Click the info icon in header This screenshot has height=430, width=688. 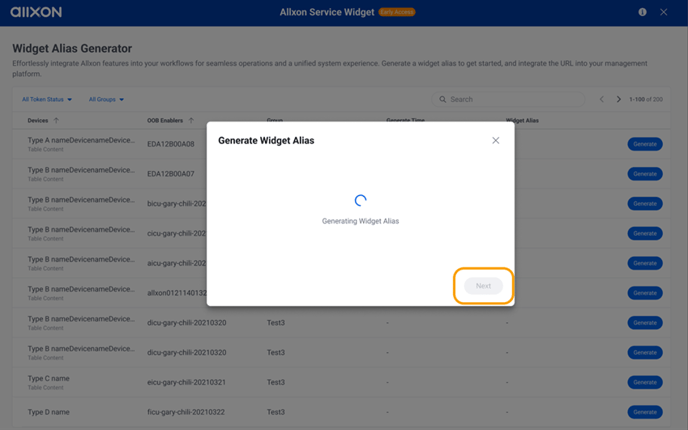click(x=642, y=12)
